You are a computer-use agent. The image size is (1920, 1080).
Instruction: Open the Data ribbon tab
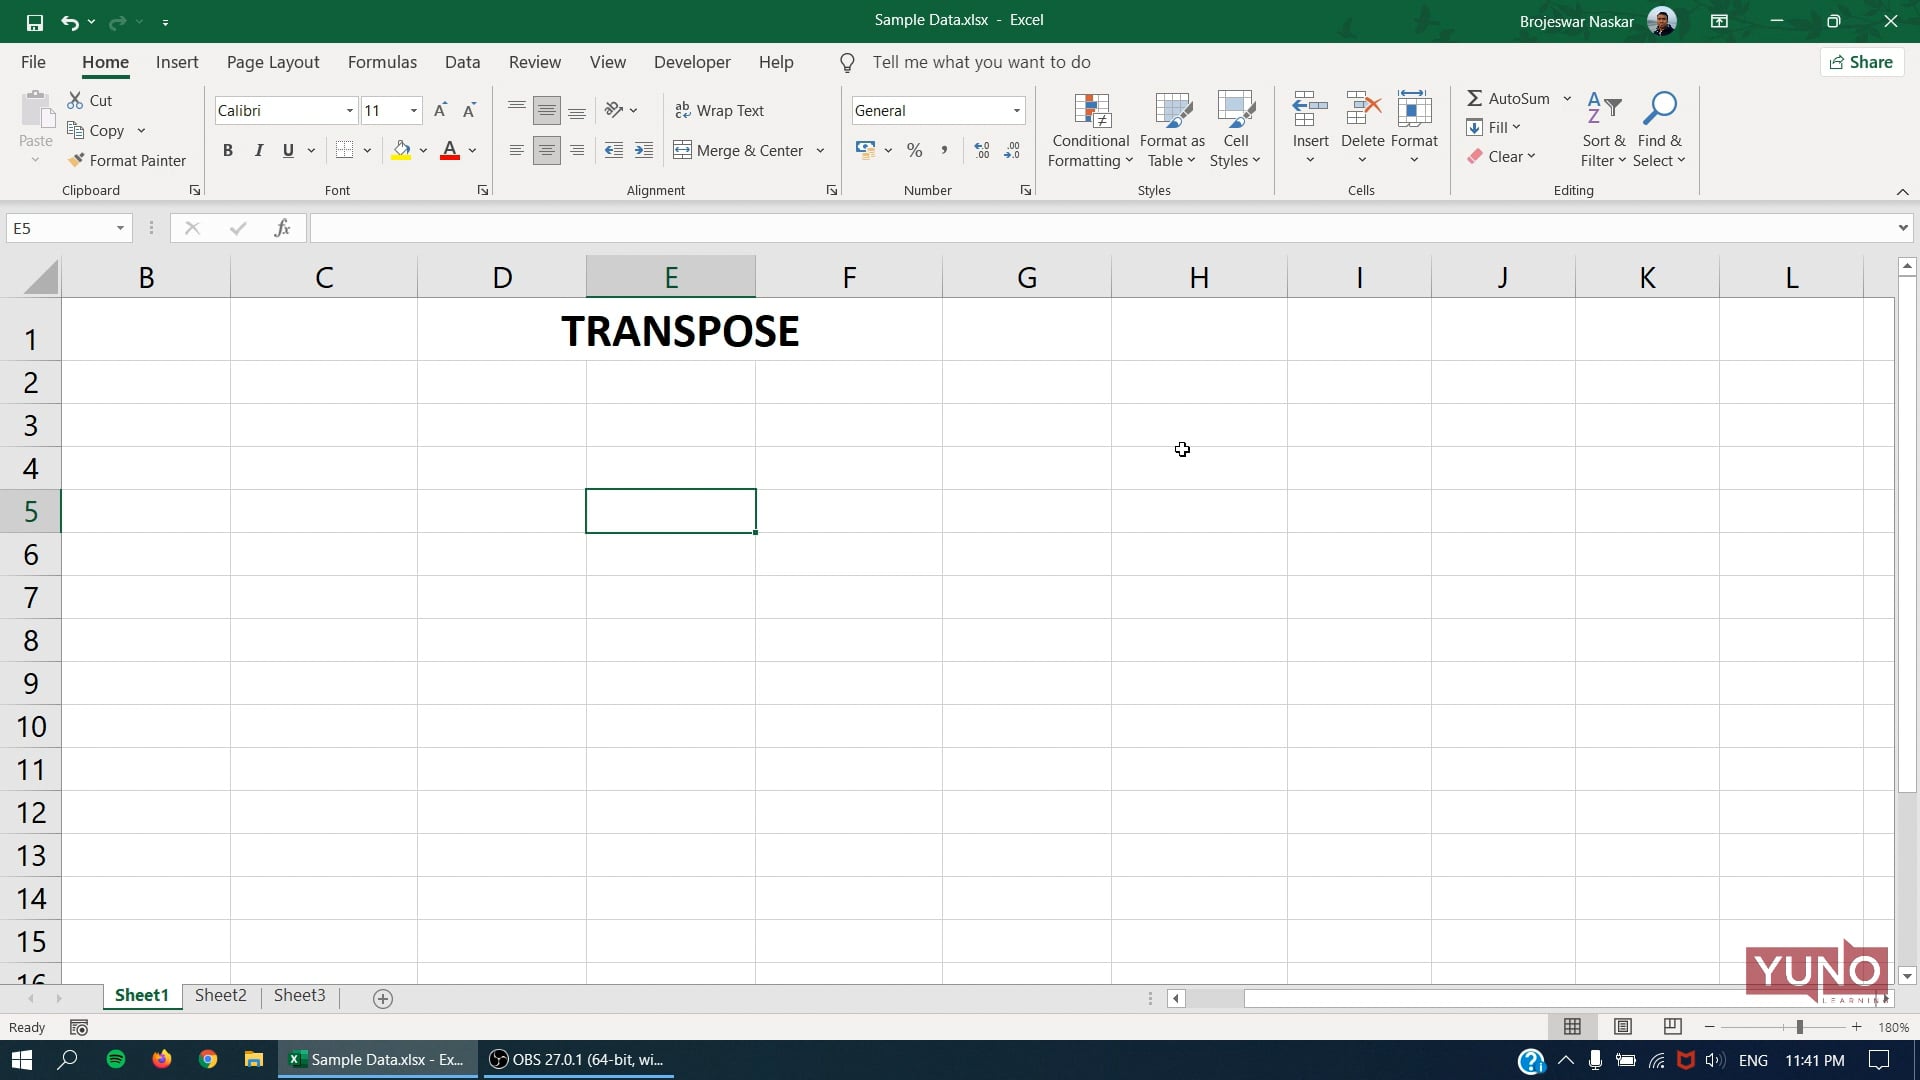[x=462, y=62]
